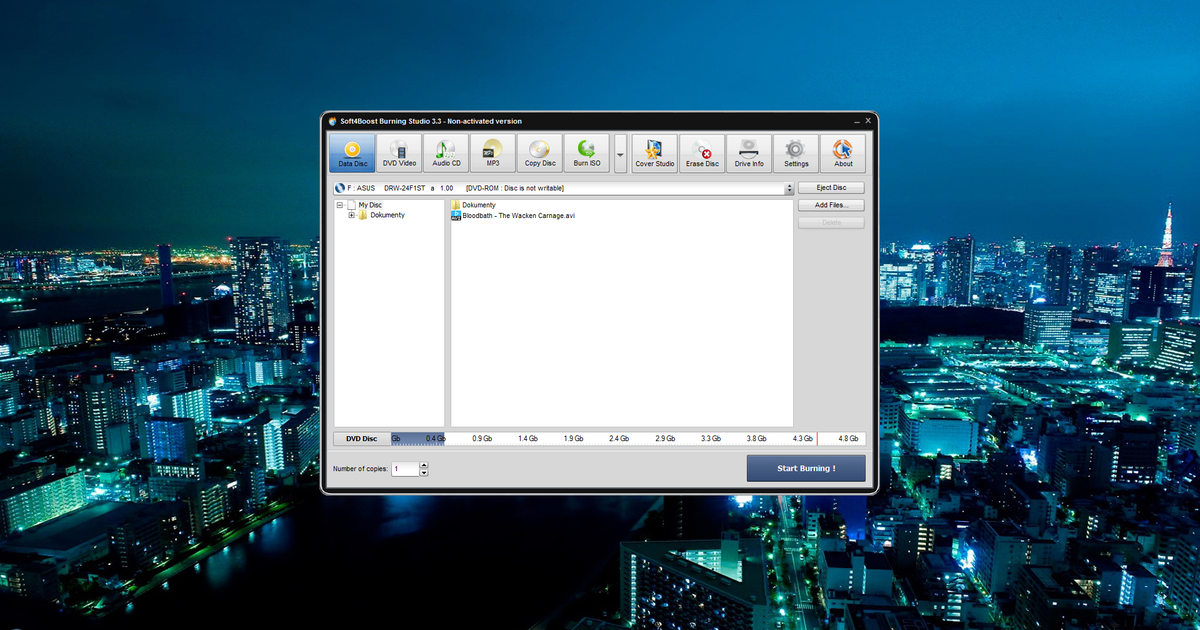The height and width of the screenshot is (630, 1200).
Task: Click the disc capacity bar at 2.4 Gb
Action: [x=619, y=439]
